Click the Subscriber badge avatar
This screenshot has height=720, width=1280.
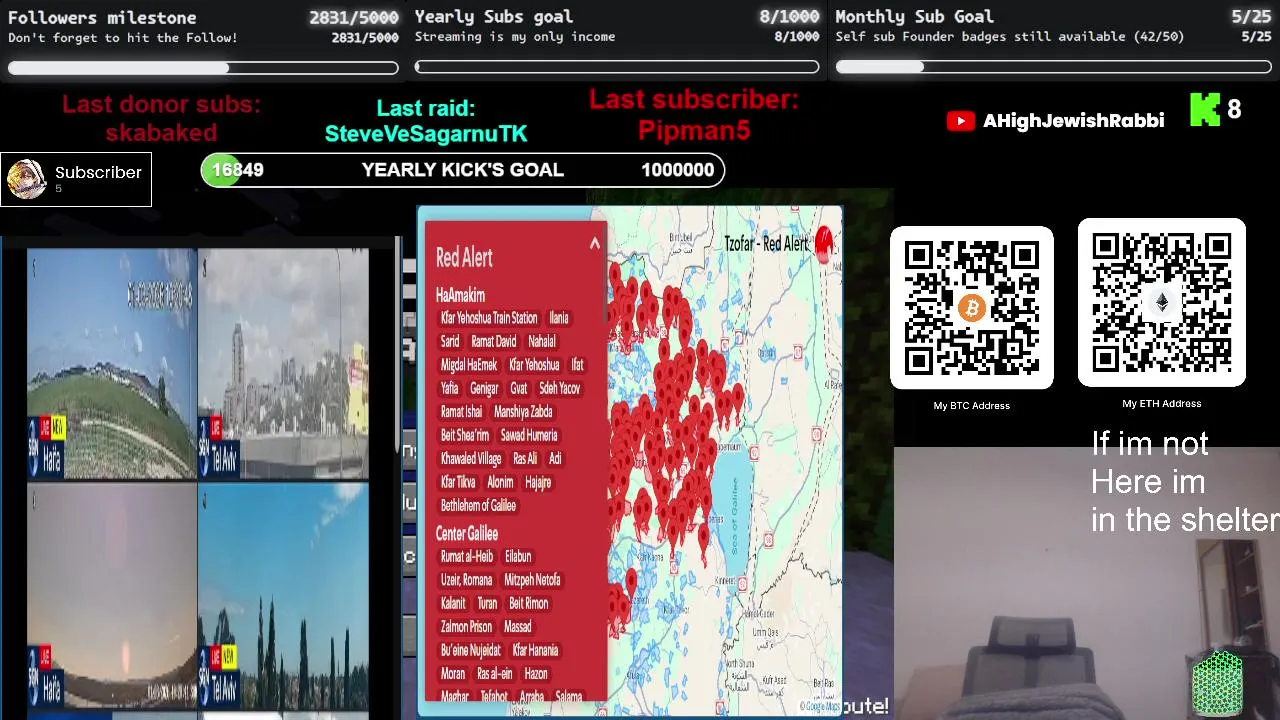(x=26, y=180)
